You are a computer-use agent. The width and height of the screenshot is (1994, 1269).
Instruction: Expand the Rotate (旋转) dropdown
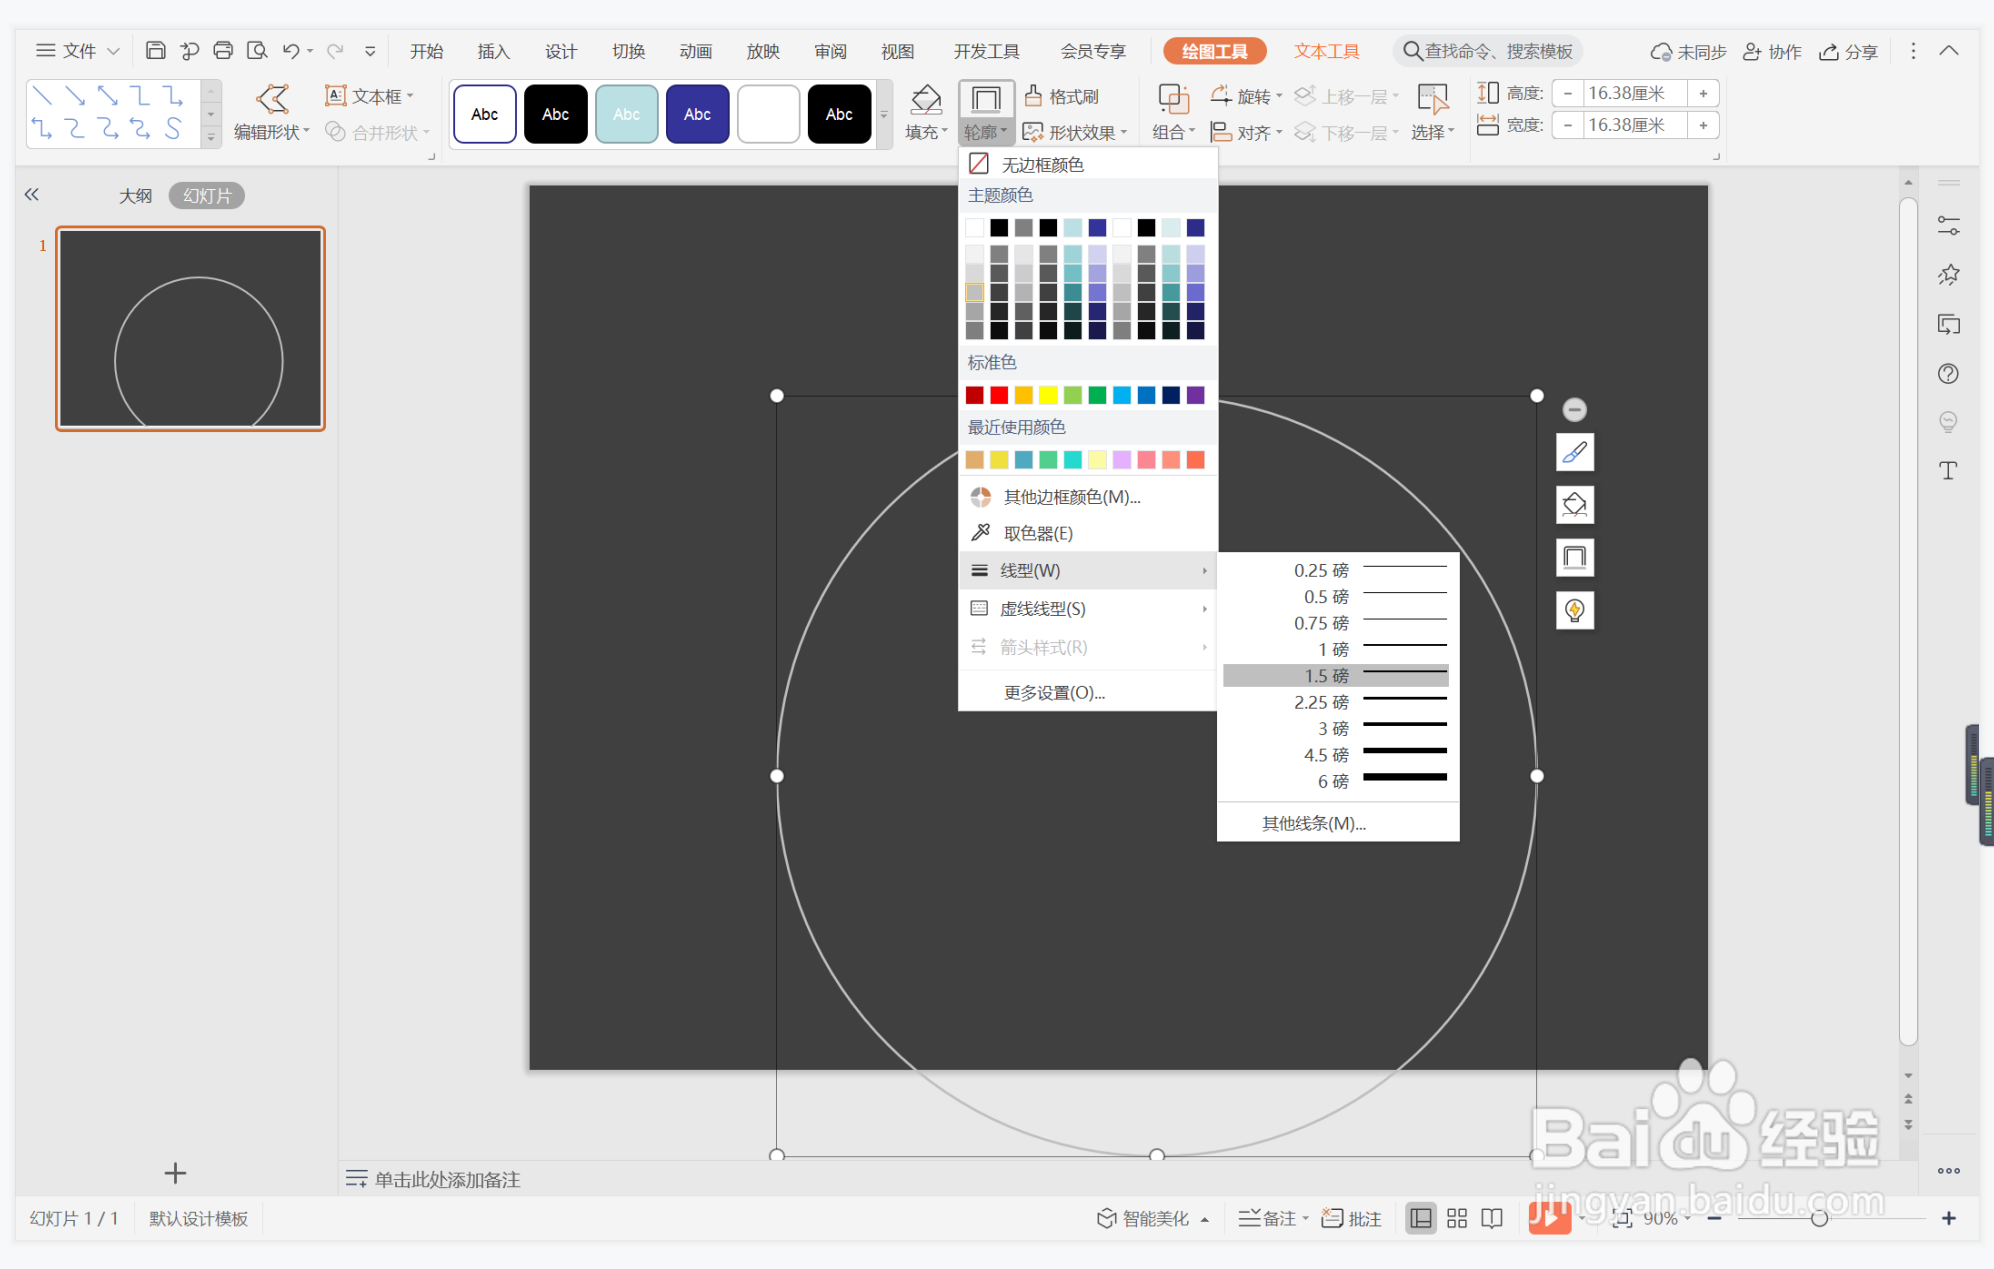click(x=1247, y=96)
